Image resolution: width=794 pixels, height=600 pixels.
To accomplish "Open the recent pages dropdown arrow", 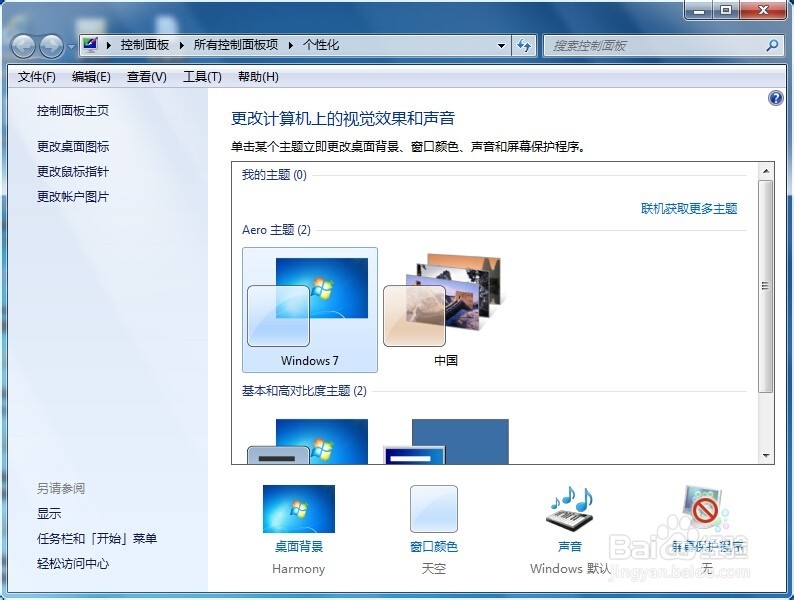I will click(71, 47).
